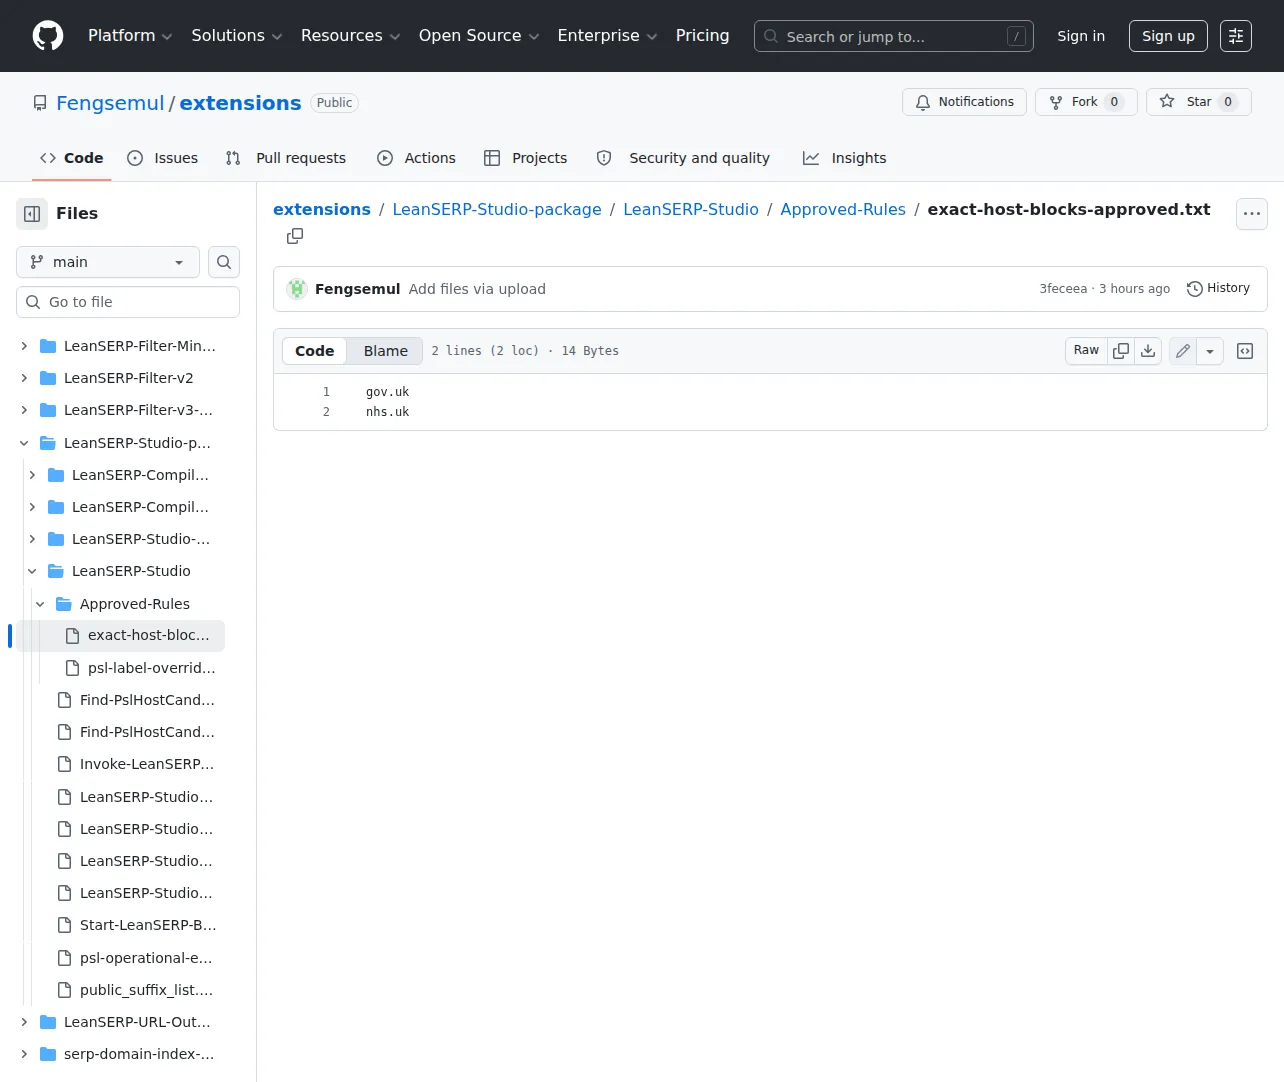Download the raw file icon

pos(1148,351)
